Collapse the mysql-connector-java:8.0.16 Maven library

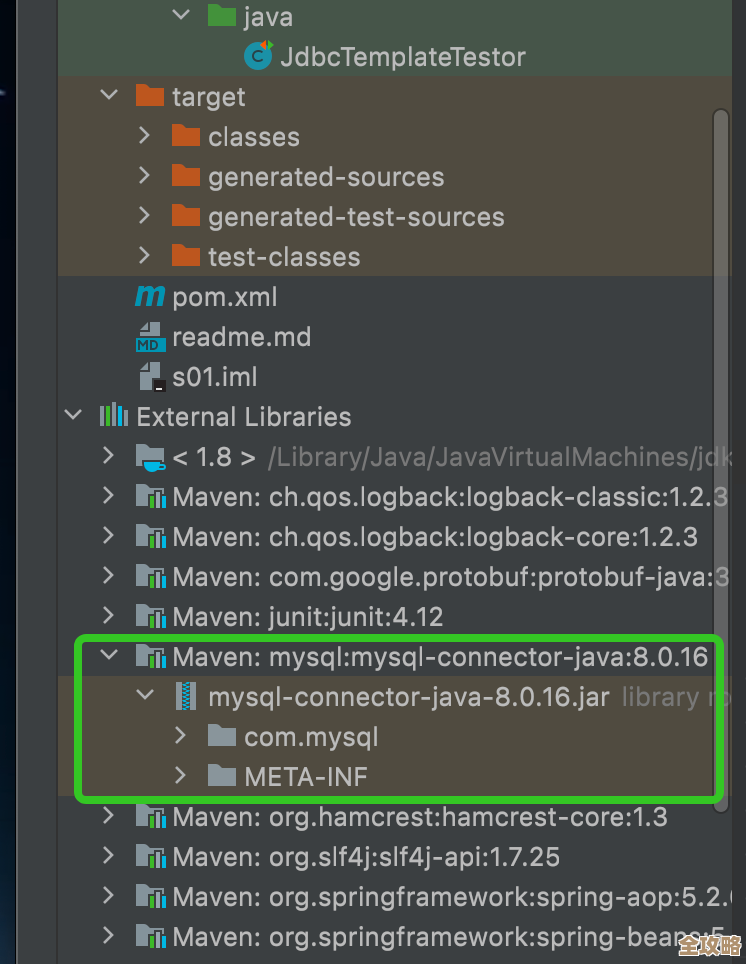(x=108, y=657)
